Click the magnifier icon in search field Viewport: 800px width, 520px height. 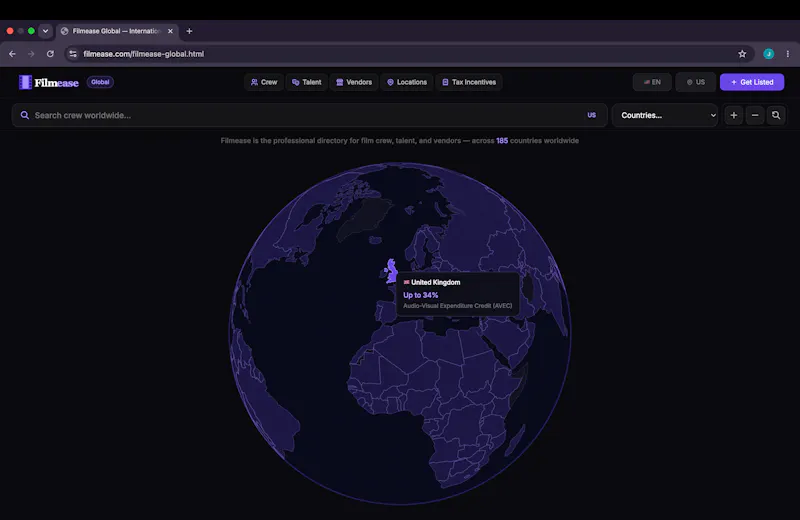24,115
